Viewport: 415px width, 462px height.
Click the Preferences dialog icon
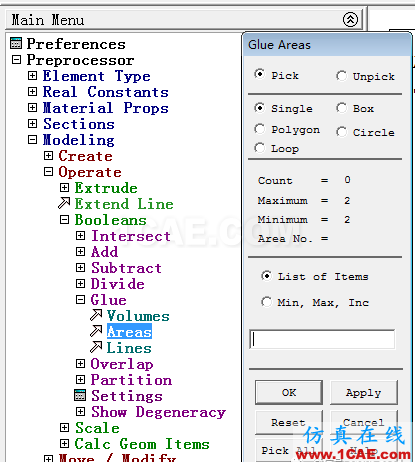click(x=16, y=43)
